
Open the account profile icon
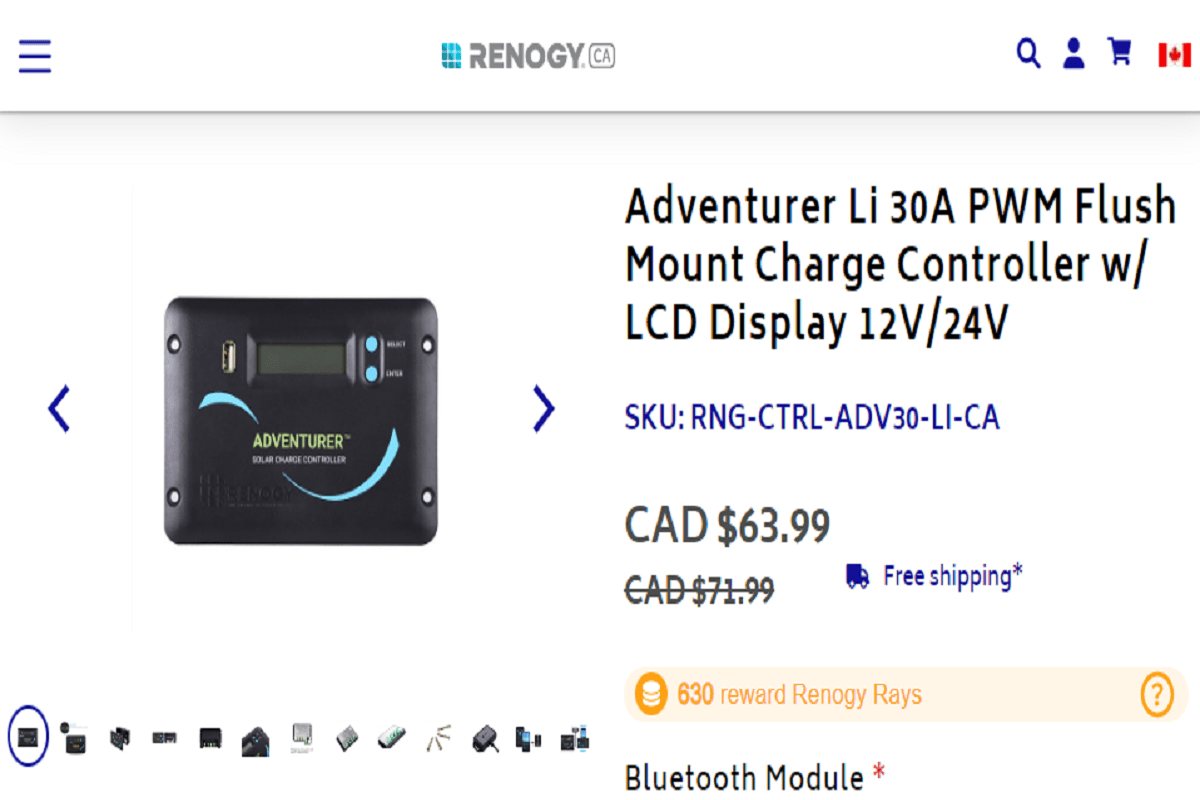[x=1073, y=55]
